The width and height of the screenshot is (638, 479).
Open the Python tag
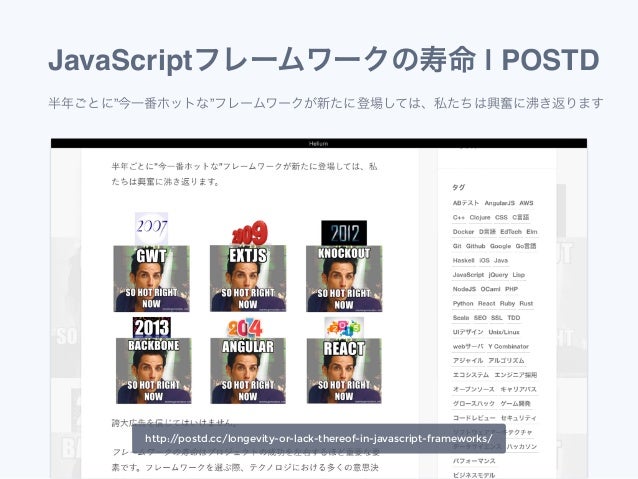click(x=463, y=303)
